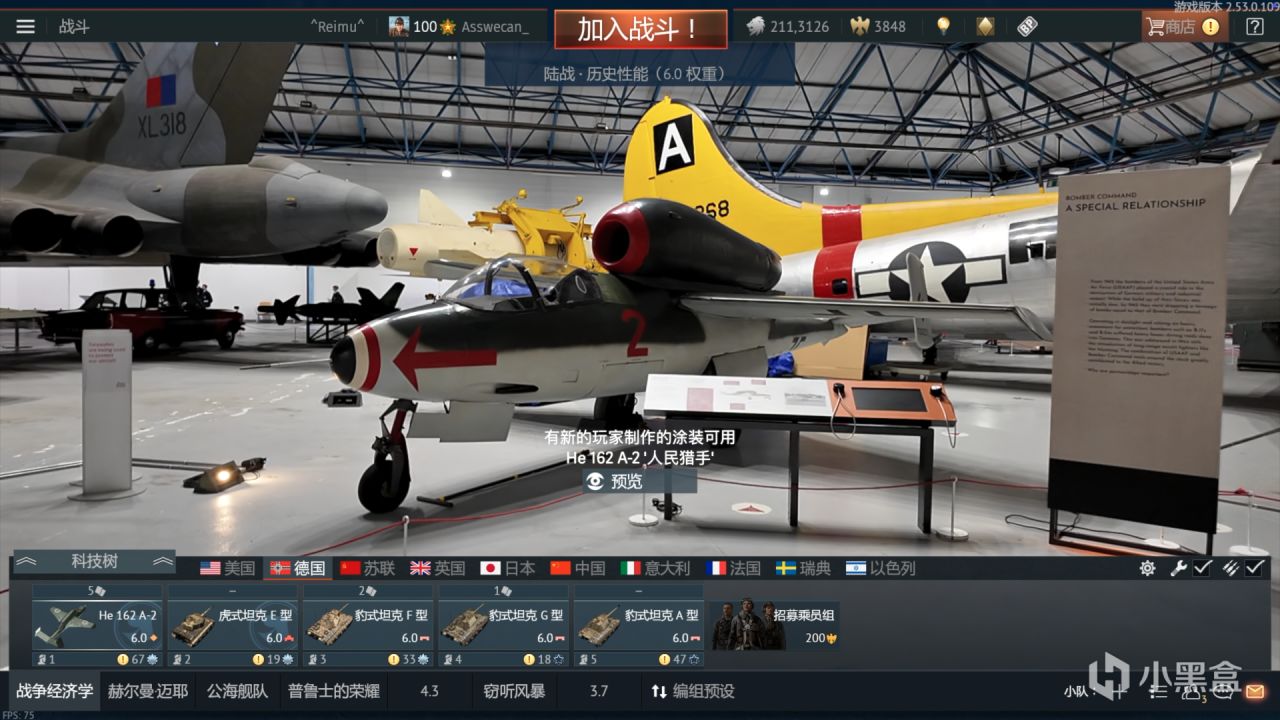Switch to the 意大利 nation tab
This screenshot has height=720, width=1280.
(x=655, y=568)
